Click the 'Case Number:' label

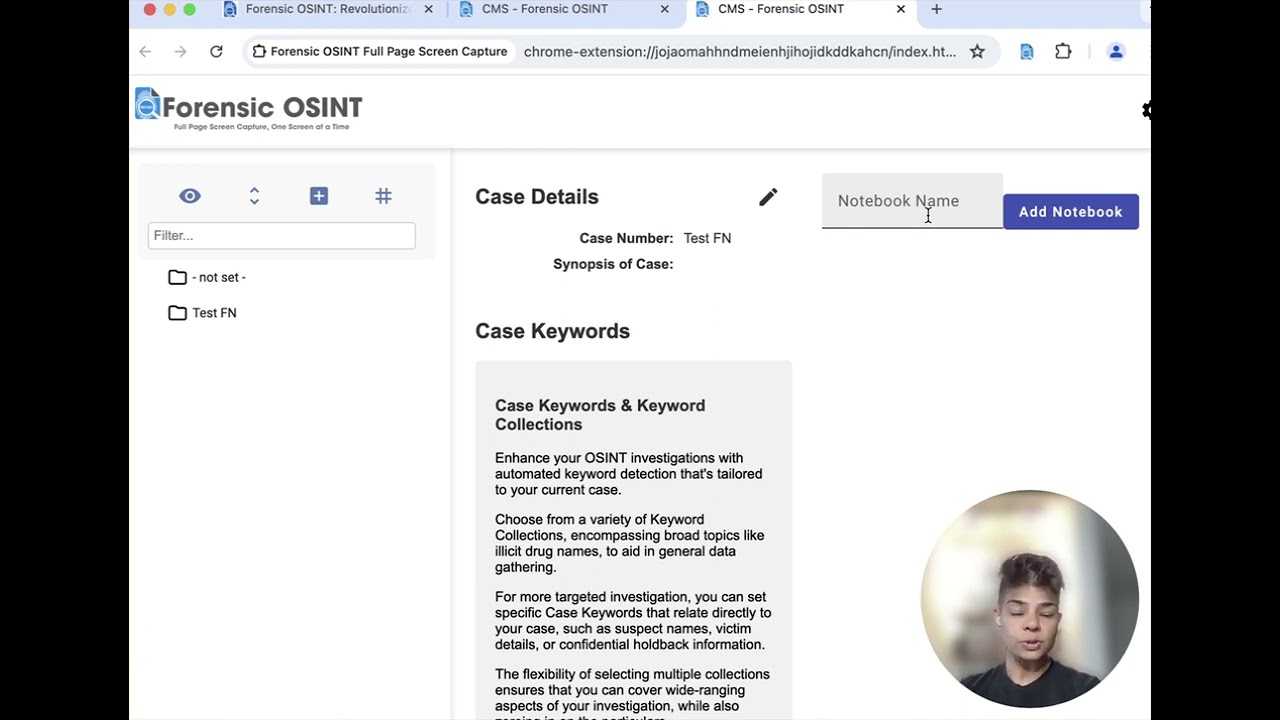(x=626, y=238)
